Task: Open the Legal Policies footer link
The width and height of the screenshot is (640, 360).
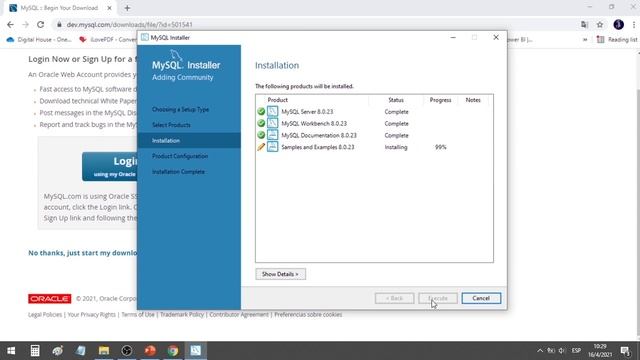Action: point(45,314)
